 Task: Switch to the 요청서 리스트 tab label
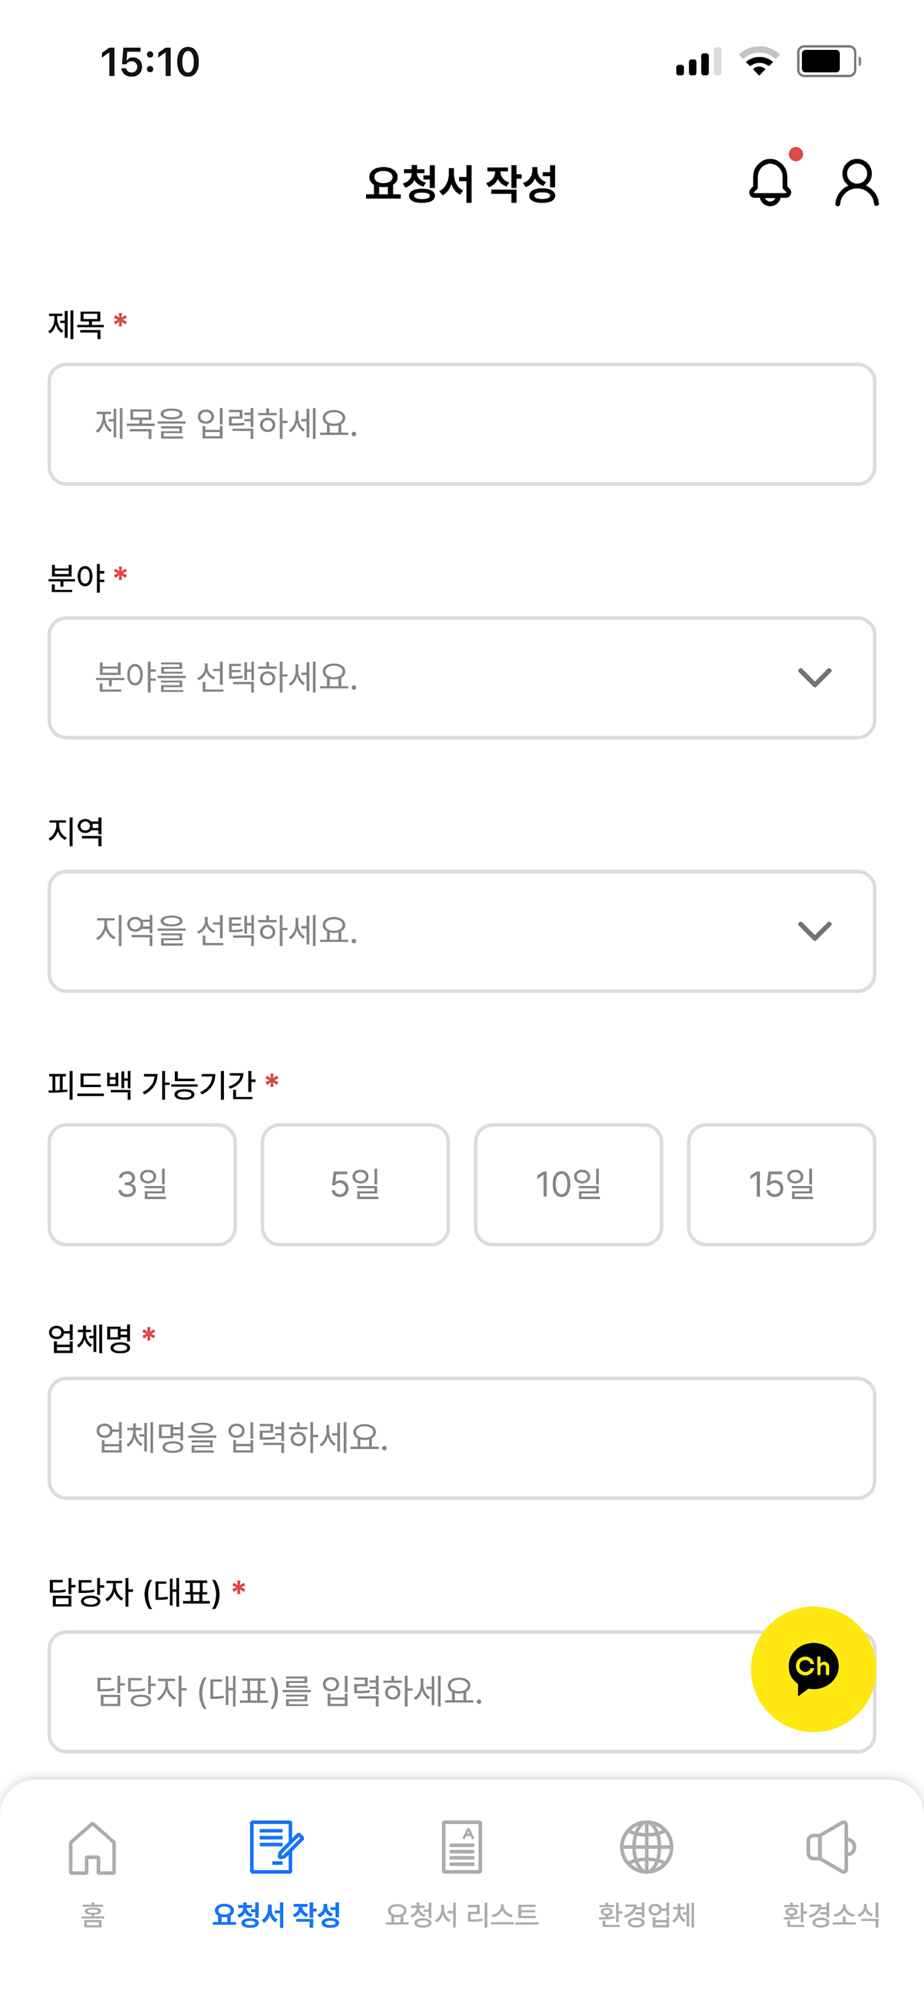point(462,1914)
